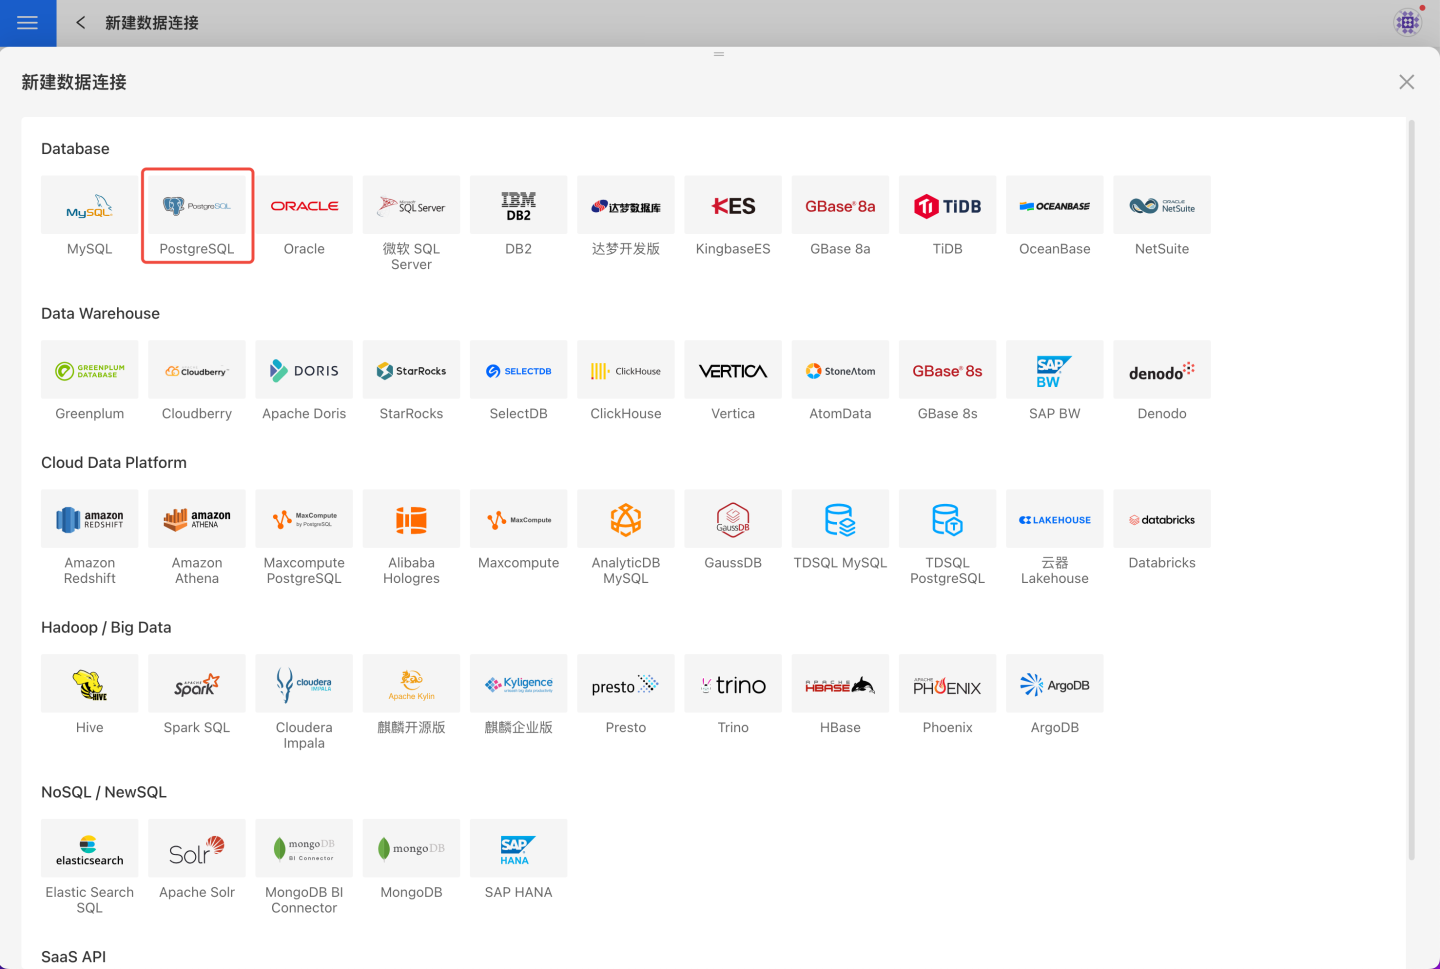
Task: Open the Trino connector
Action: [x=733, y=685]
